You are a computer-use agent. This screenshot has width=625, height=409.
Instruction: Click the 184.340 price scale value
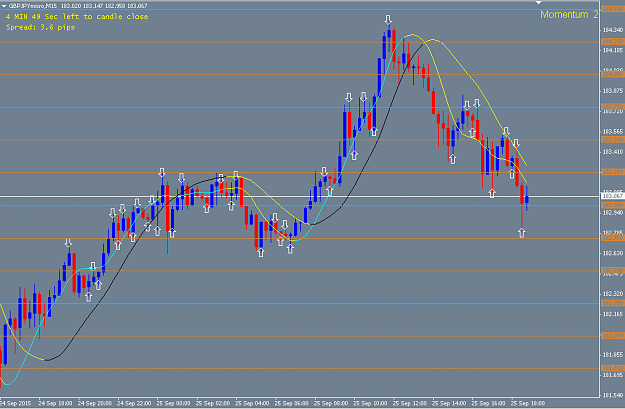point(613,30)
